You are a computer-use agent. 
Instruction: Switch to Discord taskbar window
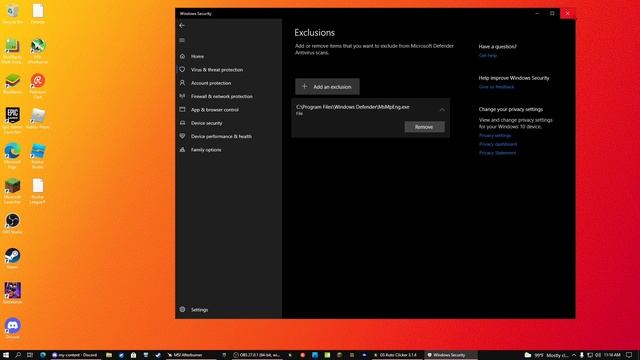point(74,355)
